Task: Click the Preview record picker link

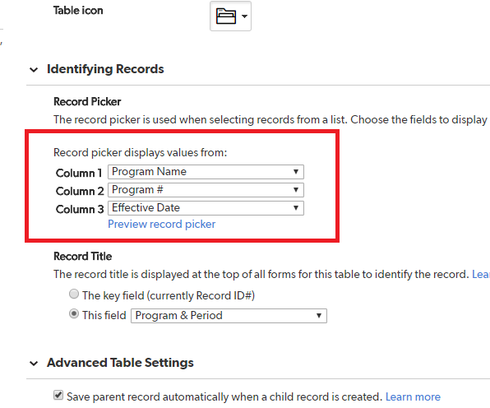Action: coord(161,224)
